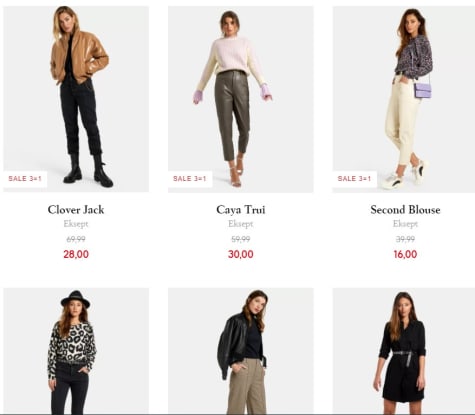The height and width of the screenshot is (415, 475).
Task: Click the crossed-out 39,99 original price
Action: [405, 239]
